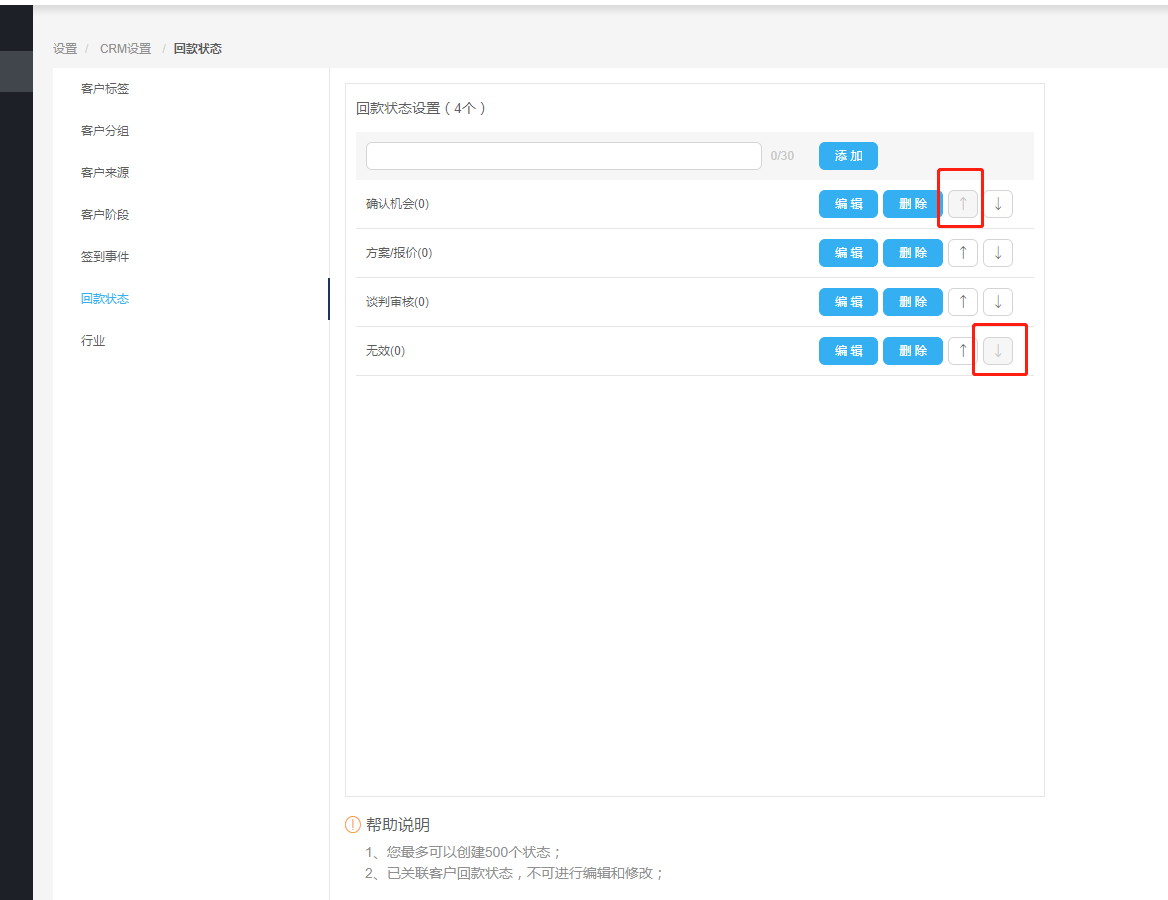Screen dimensions: 1168x900
Task: Click move down arrow for 方案/报价
Action: click(997, 253)
